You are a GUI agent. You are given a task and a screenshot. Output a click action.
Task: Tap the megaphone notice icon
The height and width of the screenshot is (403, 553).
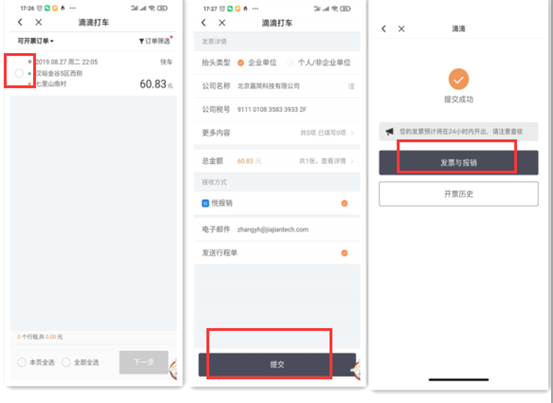click(389, 132)
